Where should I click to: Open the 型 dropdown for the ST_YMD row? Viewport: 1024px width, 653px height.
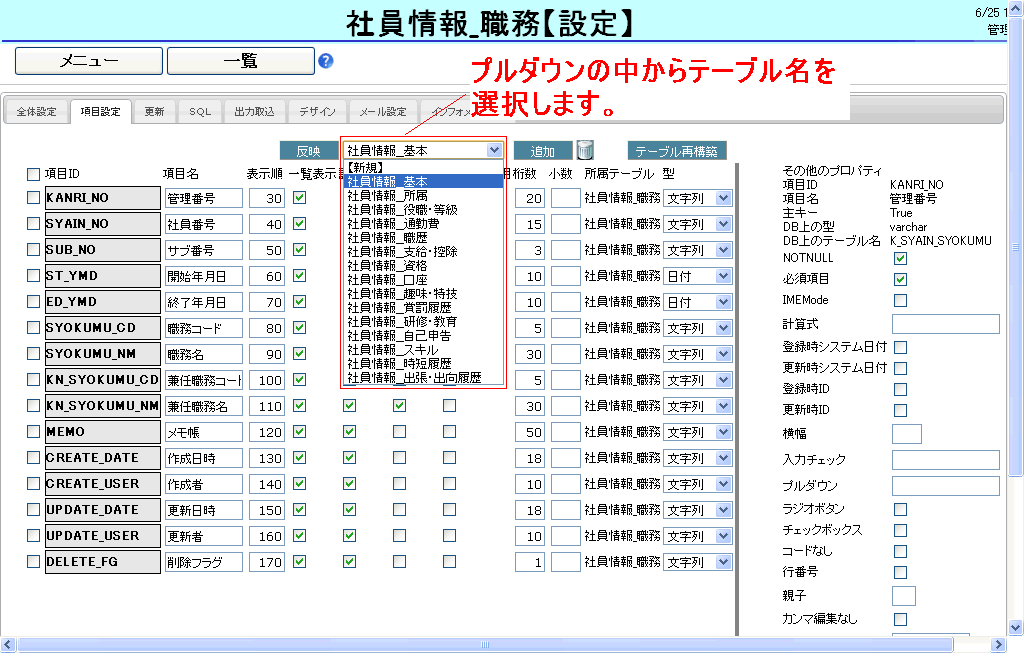click(724, 276)
